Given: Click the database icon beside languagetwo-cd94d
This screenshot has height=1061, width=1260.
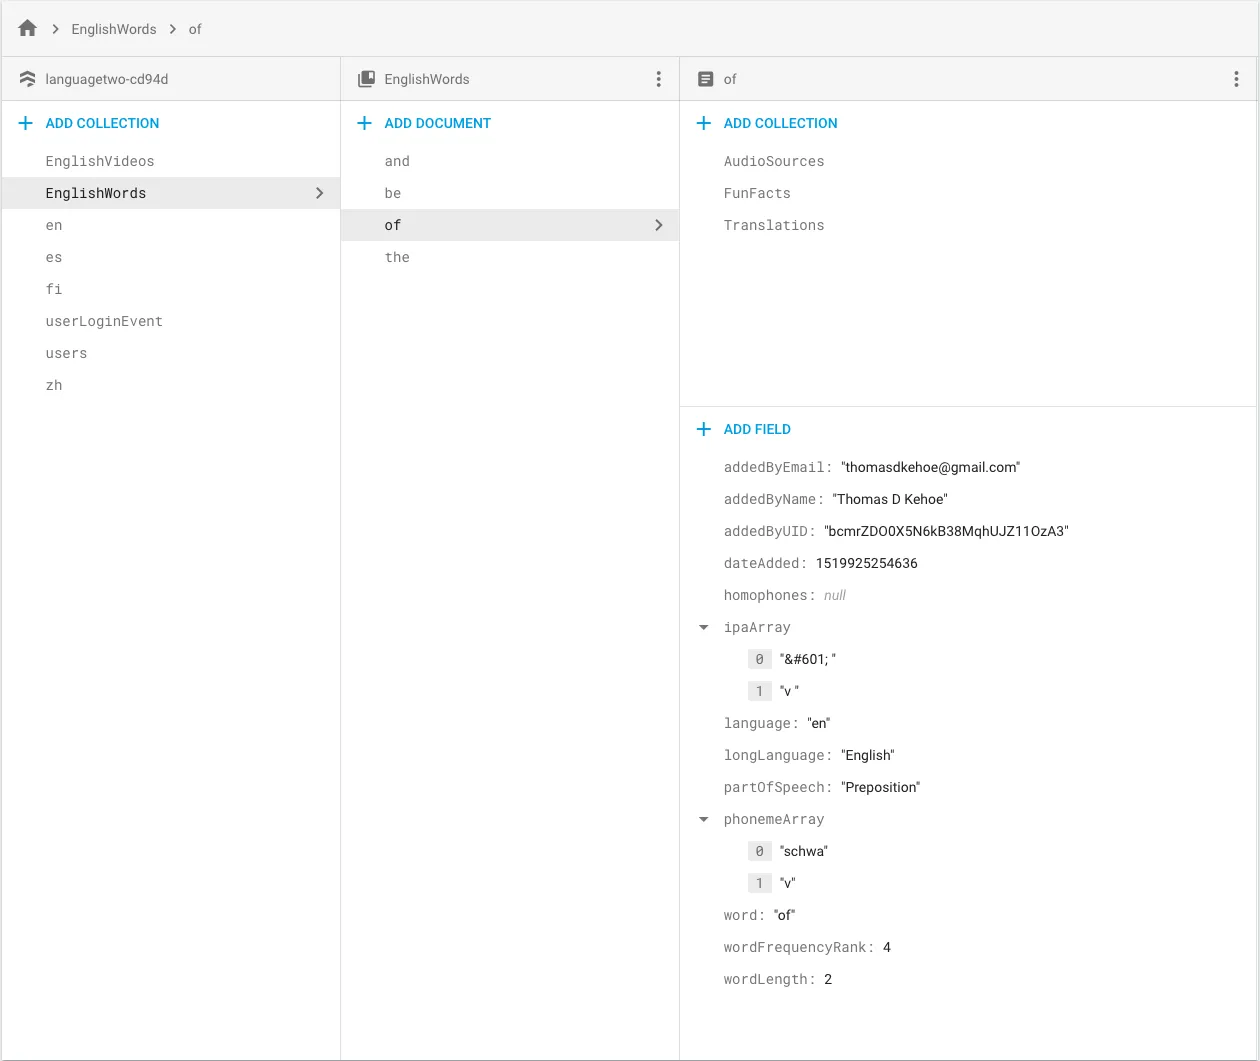Looking at the screenshot, I should coord(27,79).
